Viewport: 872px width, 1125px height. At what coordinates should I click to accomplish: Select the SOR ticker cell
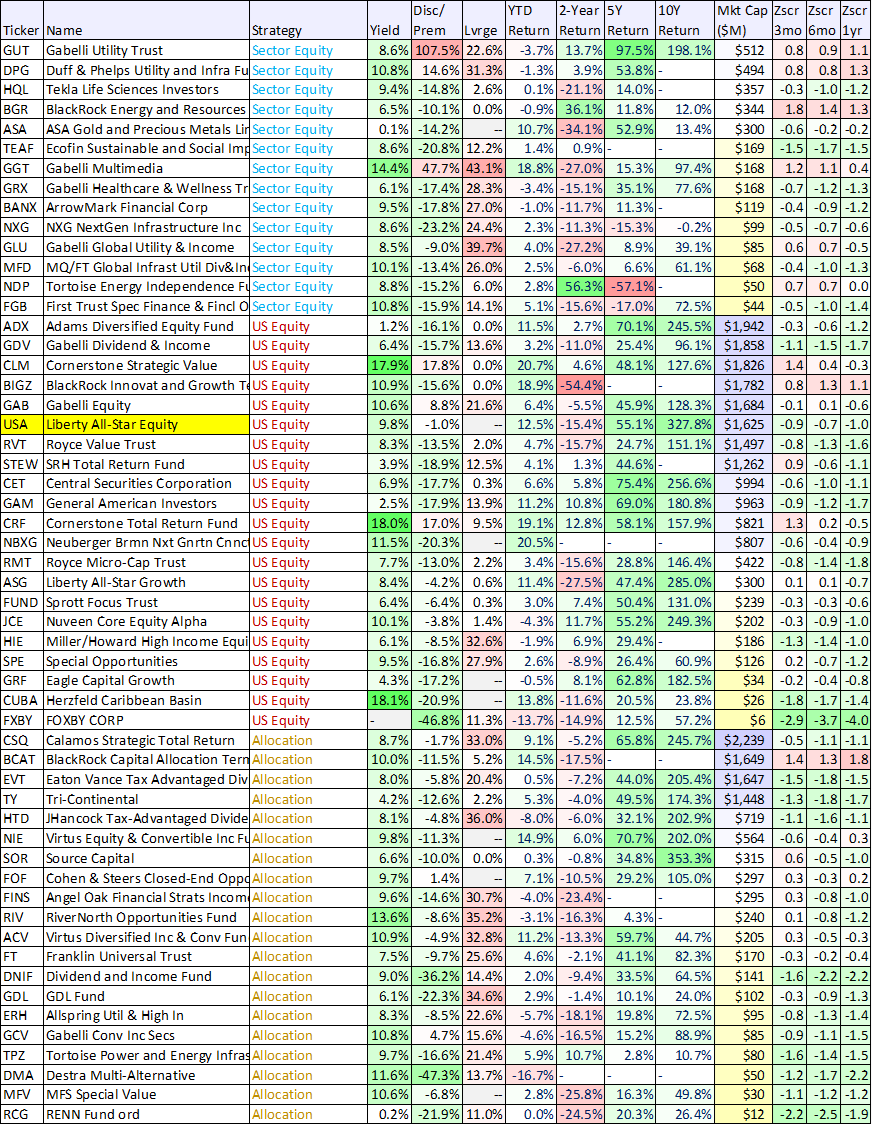pos(22,858)
